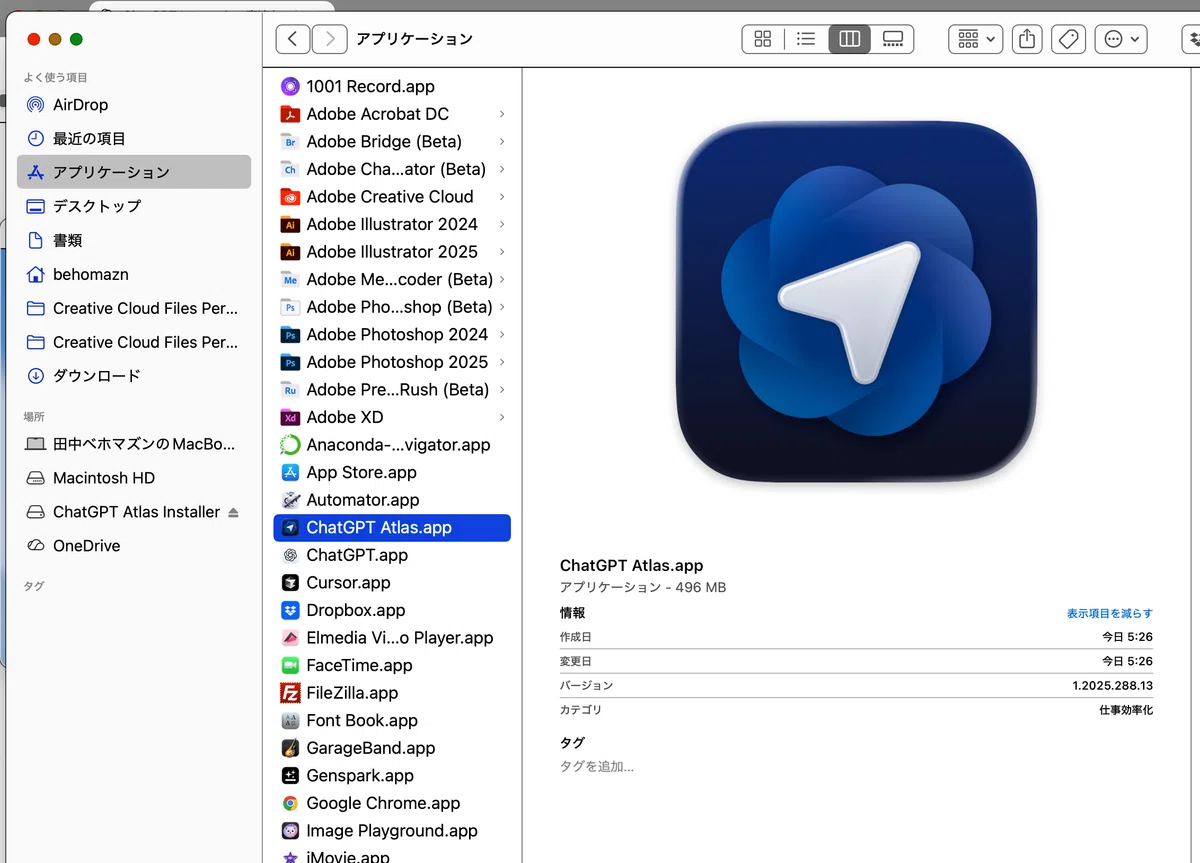Click the Share toolbar button

(1027, 39)
